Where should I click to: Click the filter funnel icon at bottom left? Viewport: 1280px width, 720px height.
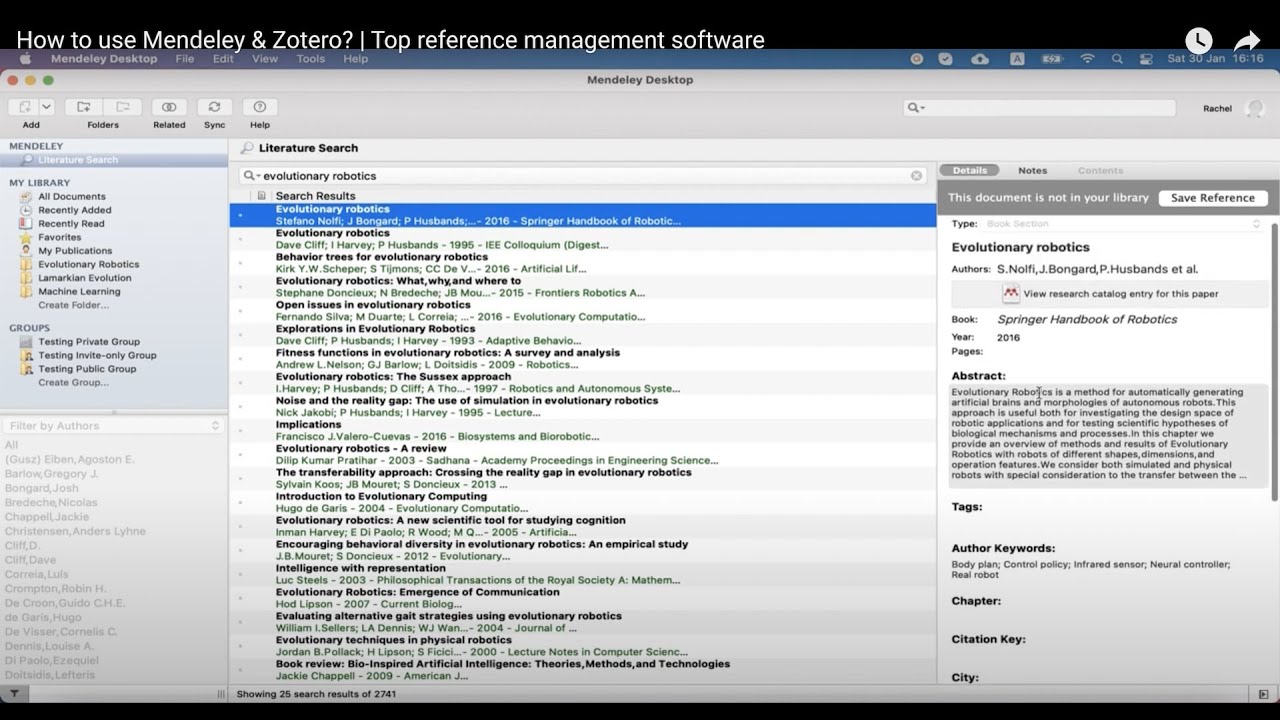(x=14, y=694)
